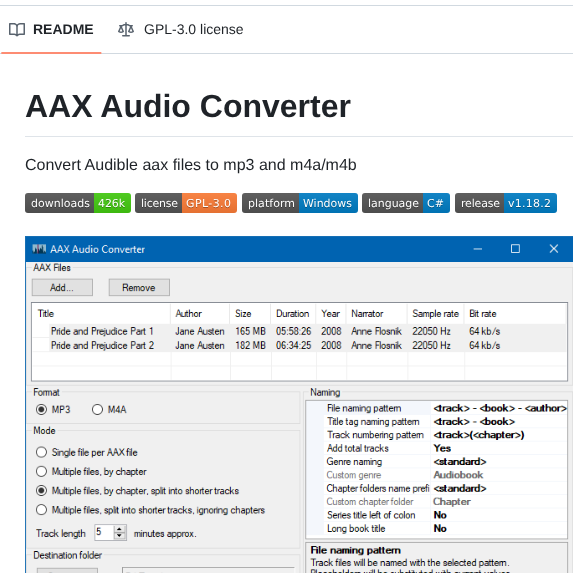Select the M4A format radio button
Image resolution: width=573 pixels, height=573 pixels.
pyautogui.click(x=97, y=409)
